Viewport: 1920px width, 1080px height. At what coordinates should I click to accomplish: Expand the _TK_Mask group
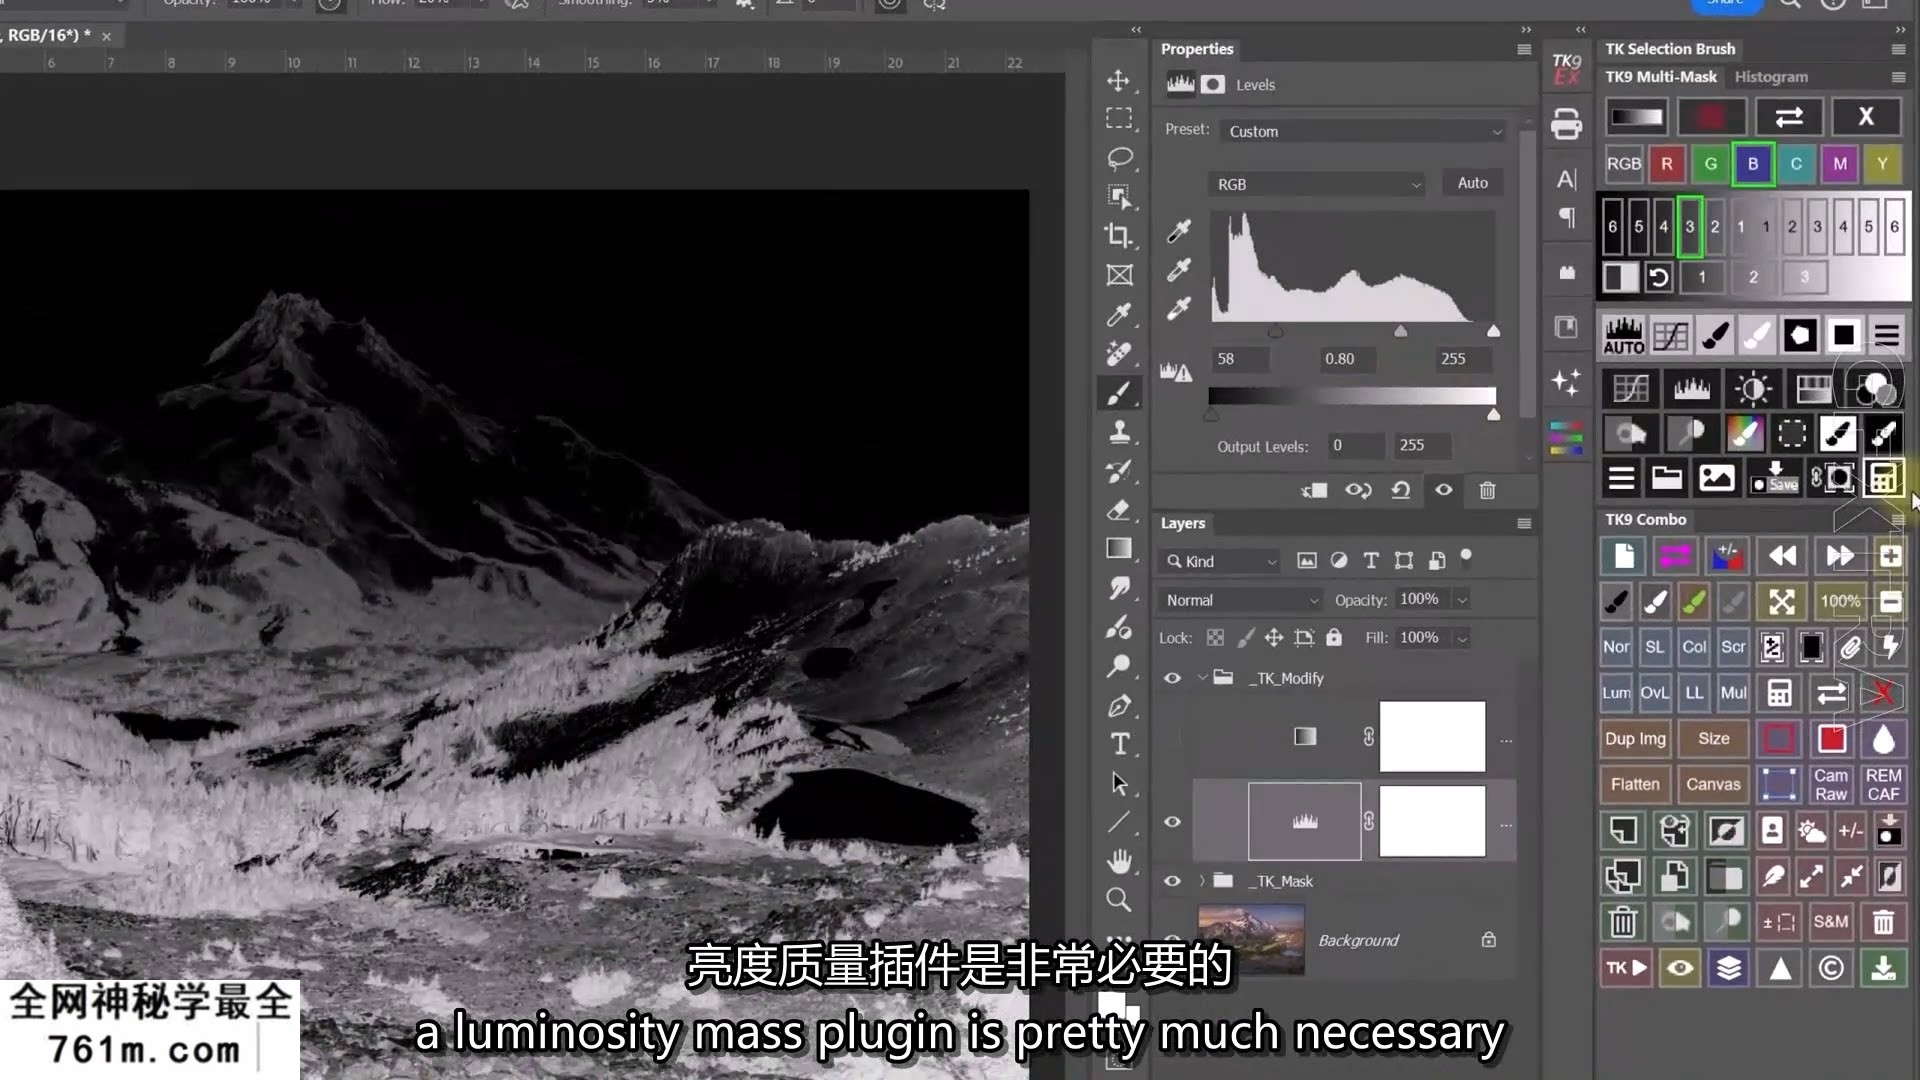[x=1202, y=881]
